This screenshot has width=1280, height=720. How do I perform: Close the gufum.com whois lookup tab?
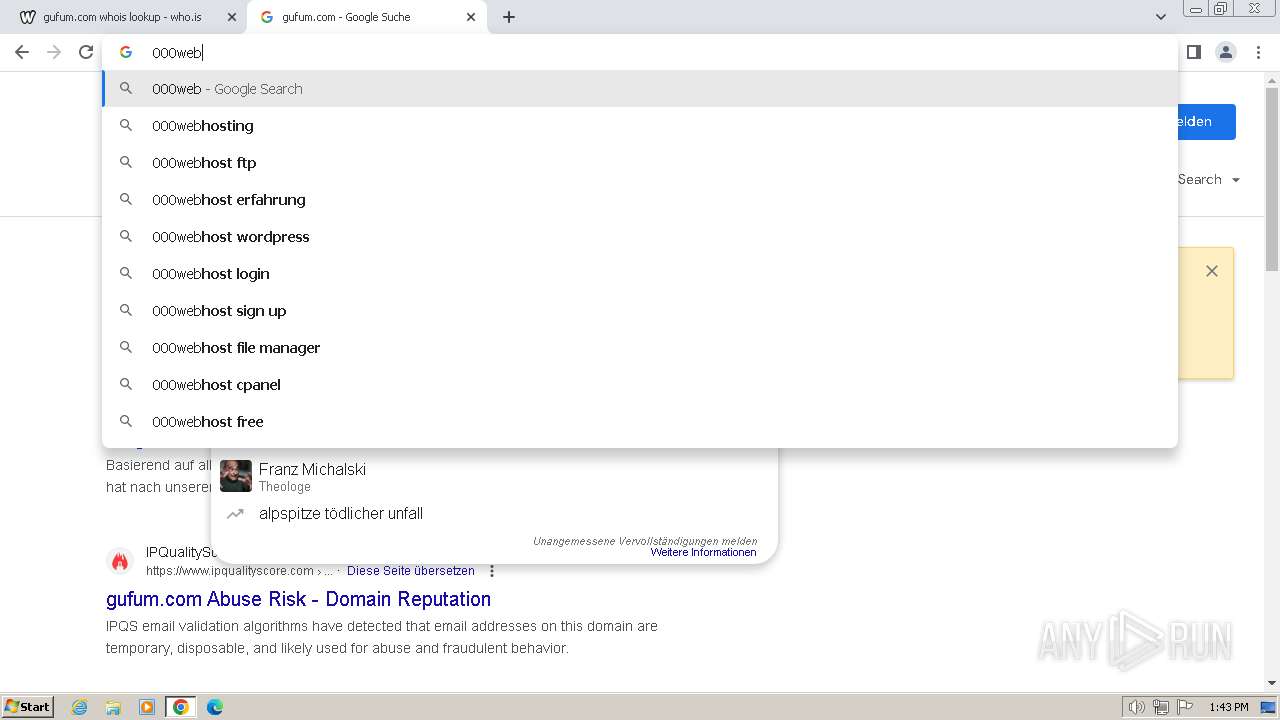232,17
